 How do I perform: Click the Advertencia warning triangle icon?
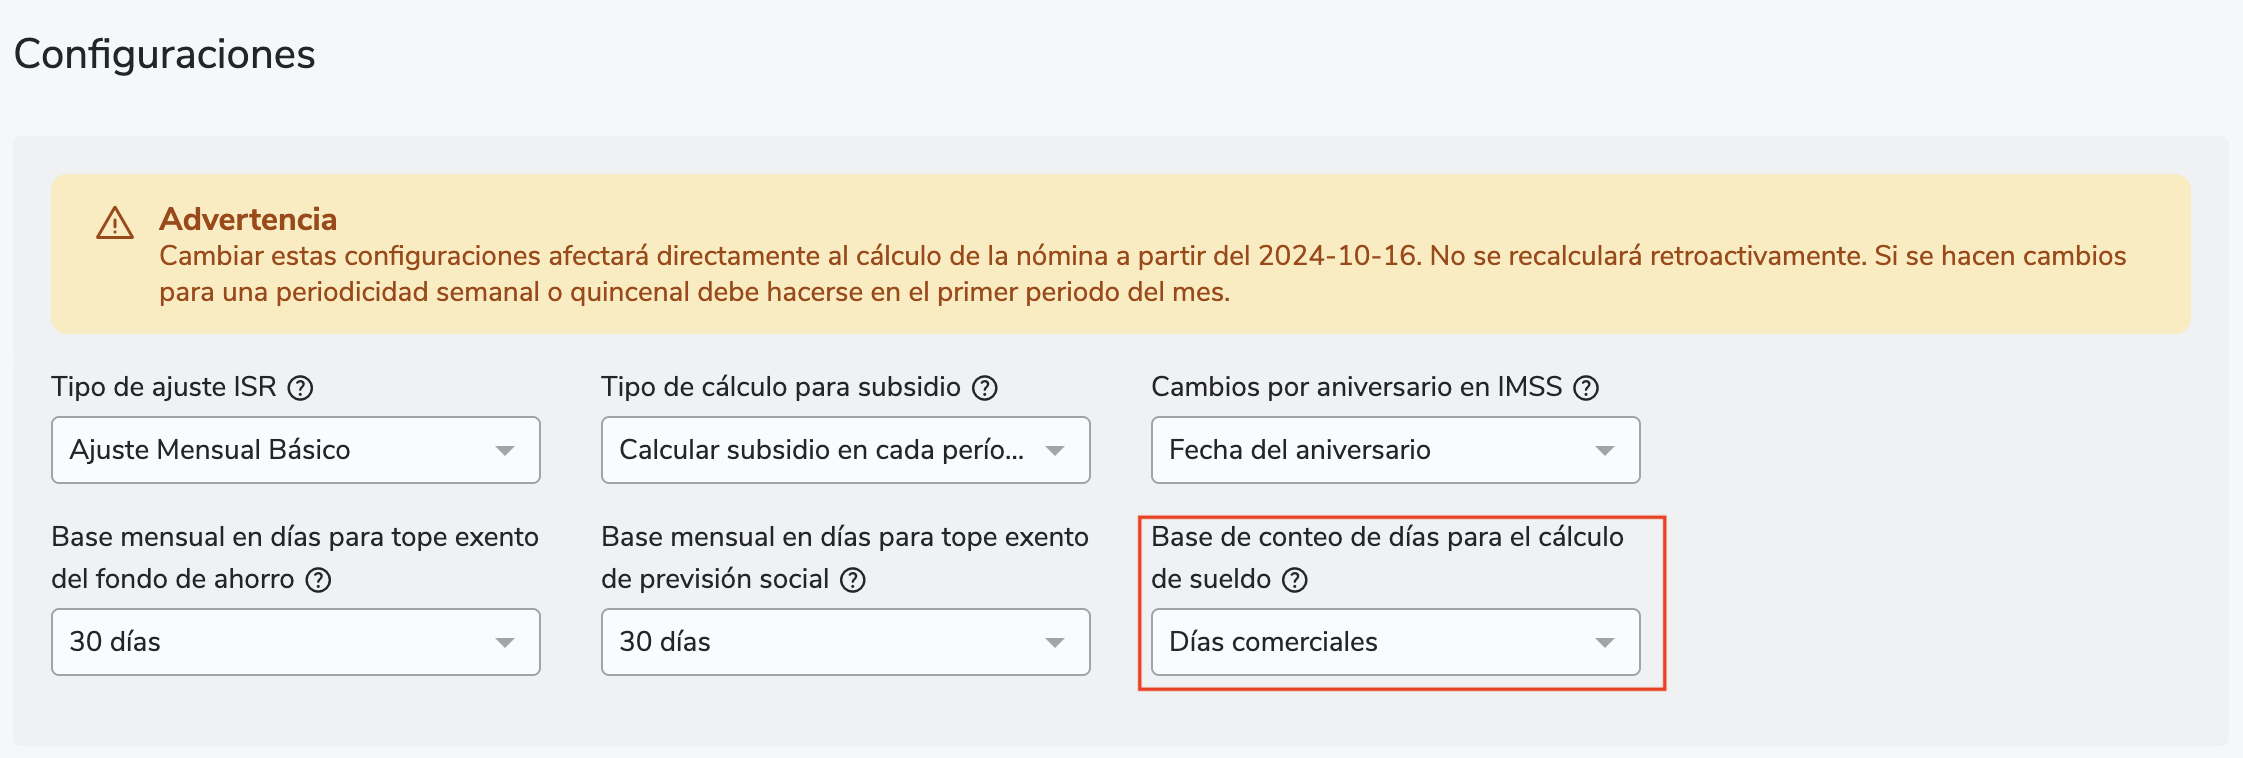(x=115, y=223)
